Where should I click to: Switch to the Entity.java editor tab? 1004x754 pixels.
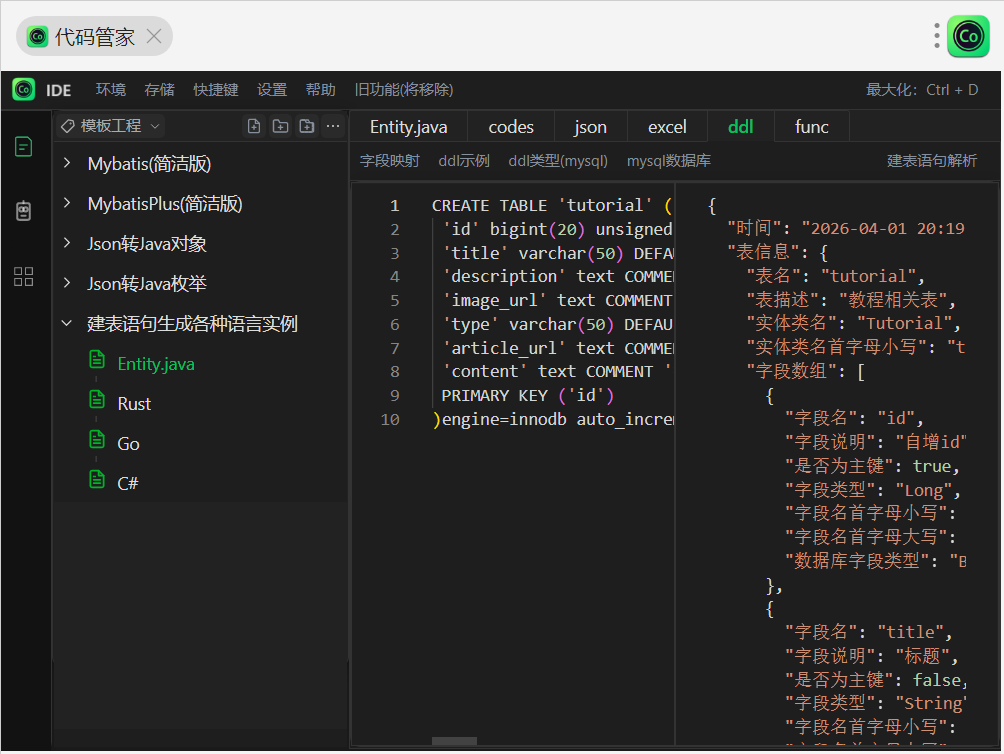pos(408,127)
